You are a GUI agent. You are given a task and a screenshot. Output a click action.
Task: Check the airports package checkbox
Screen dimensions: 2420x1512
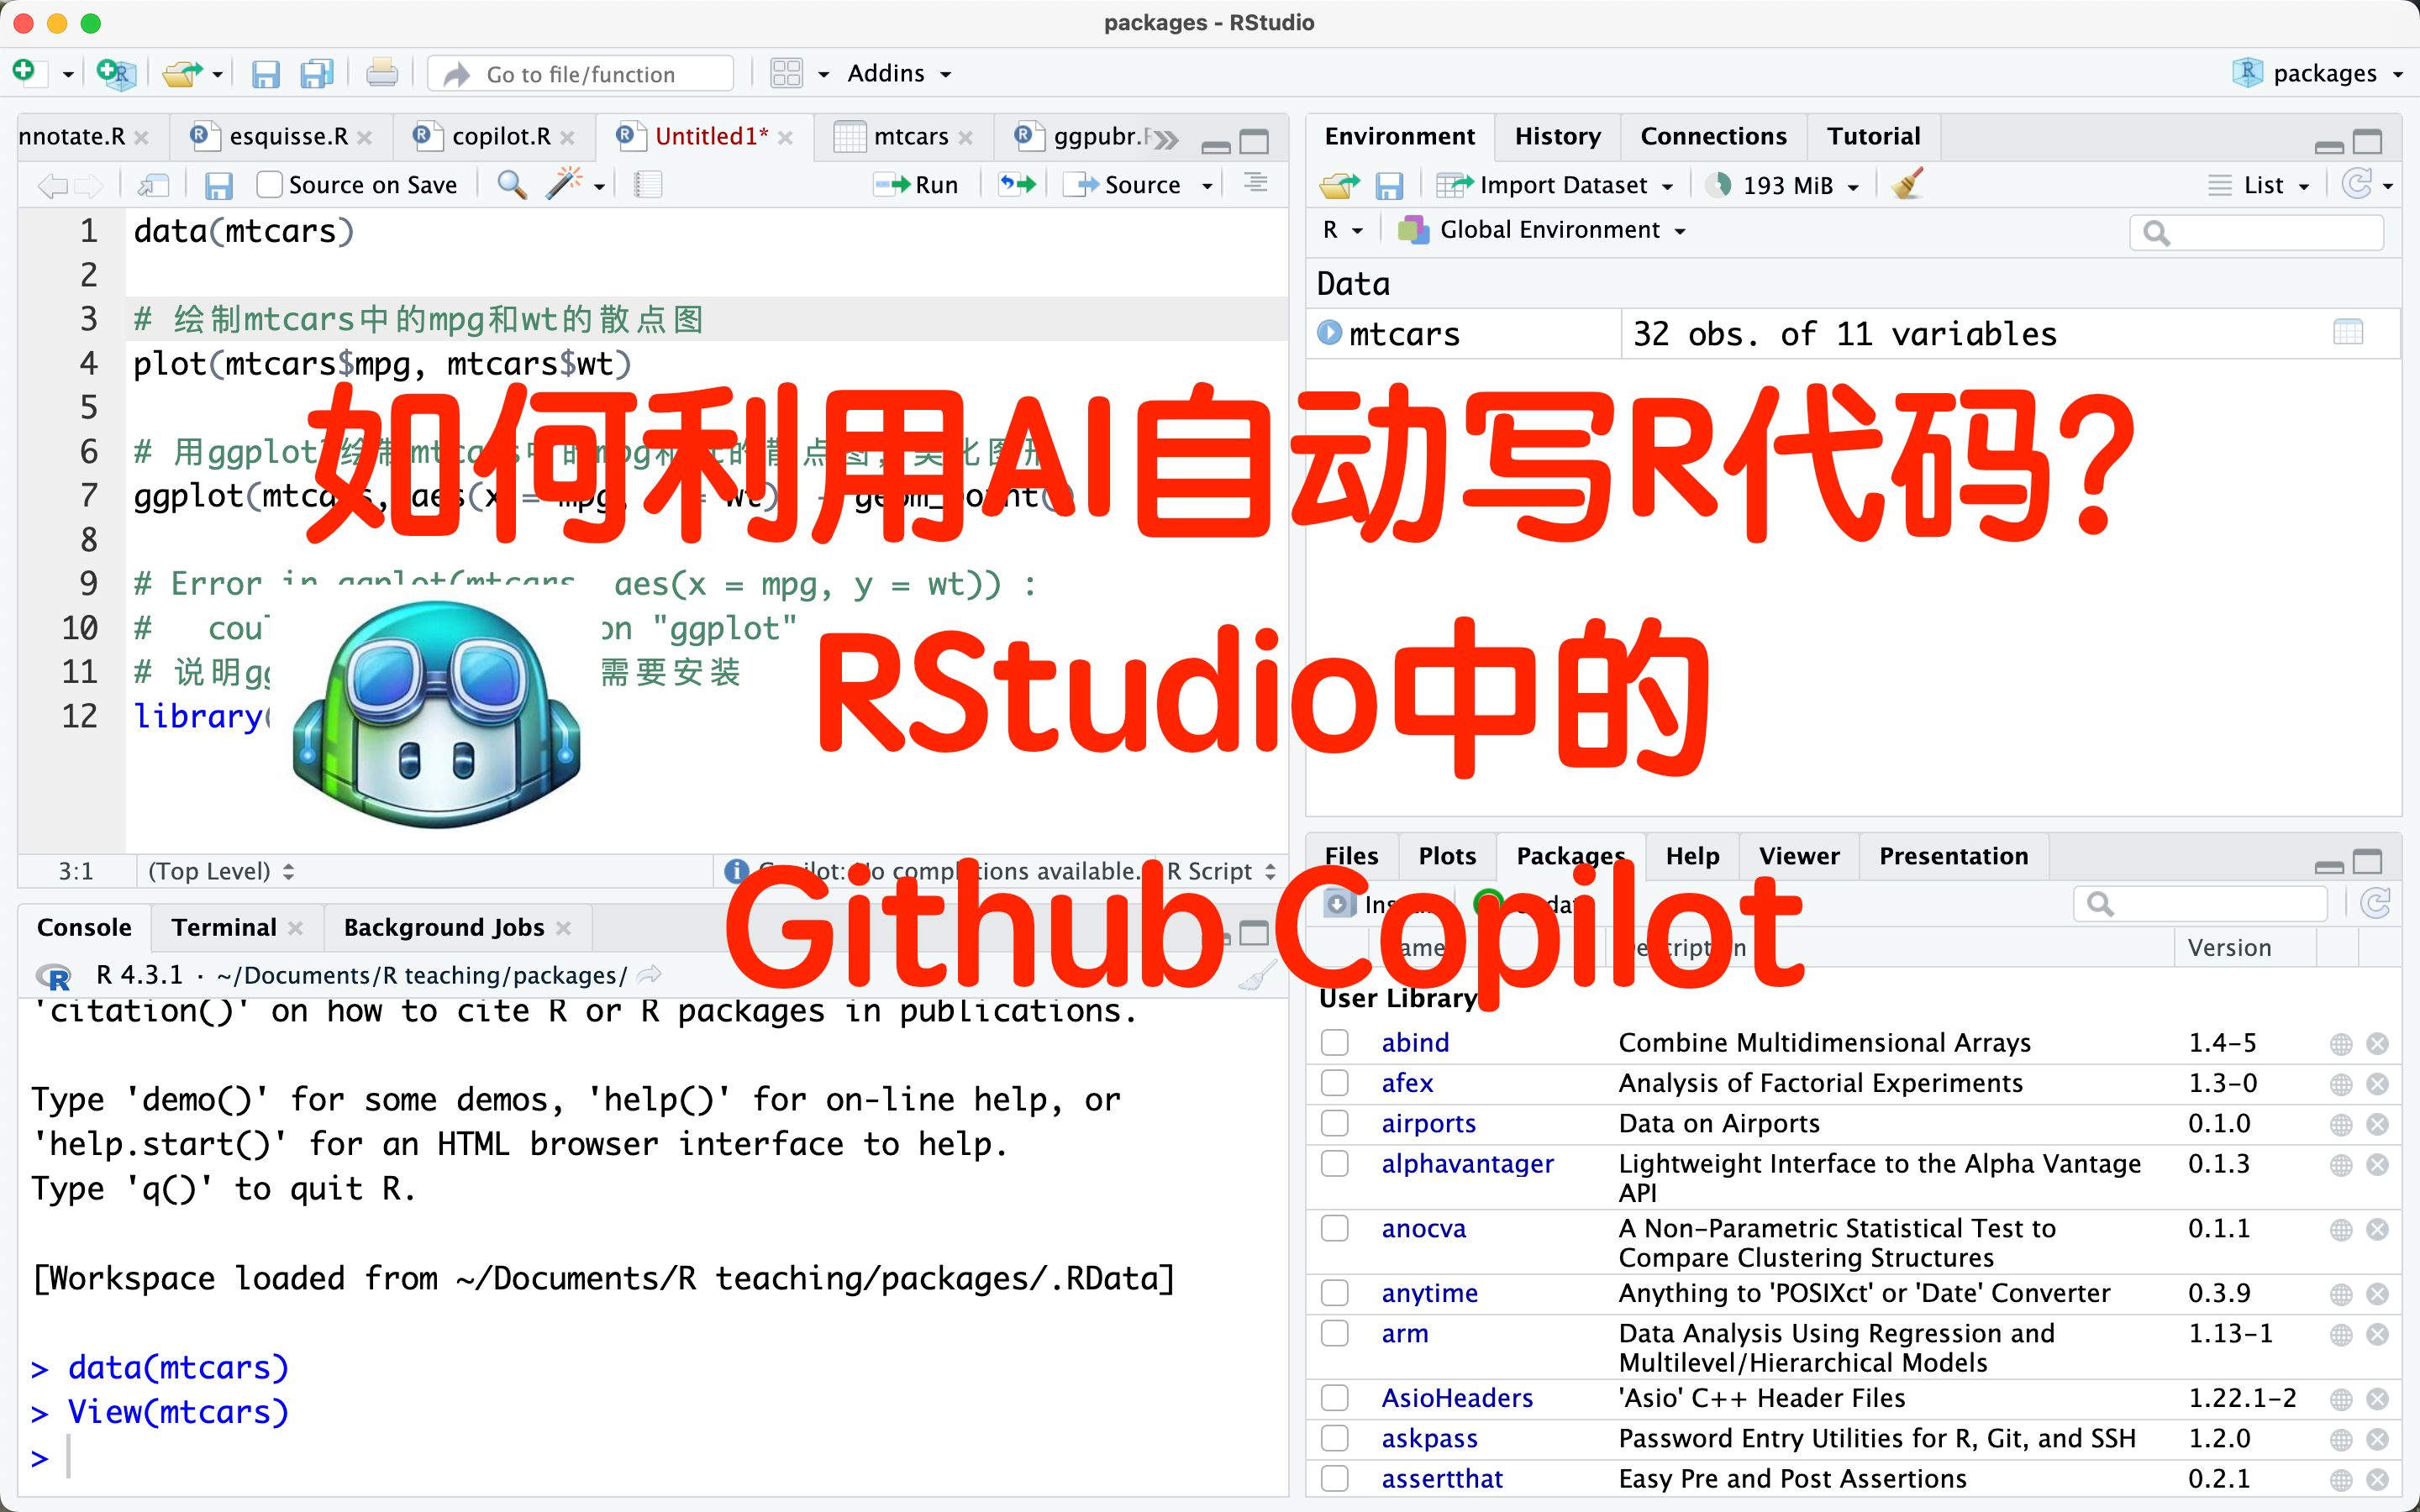1335,1124
